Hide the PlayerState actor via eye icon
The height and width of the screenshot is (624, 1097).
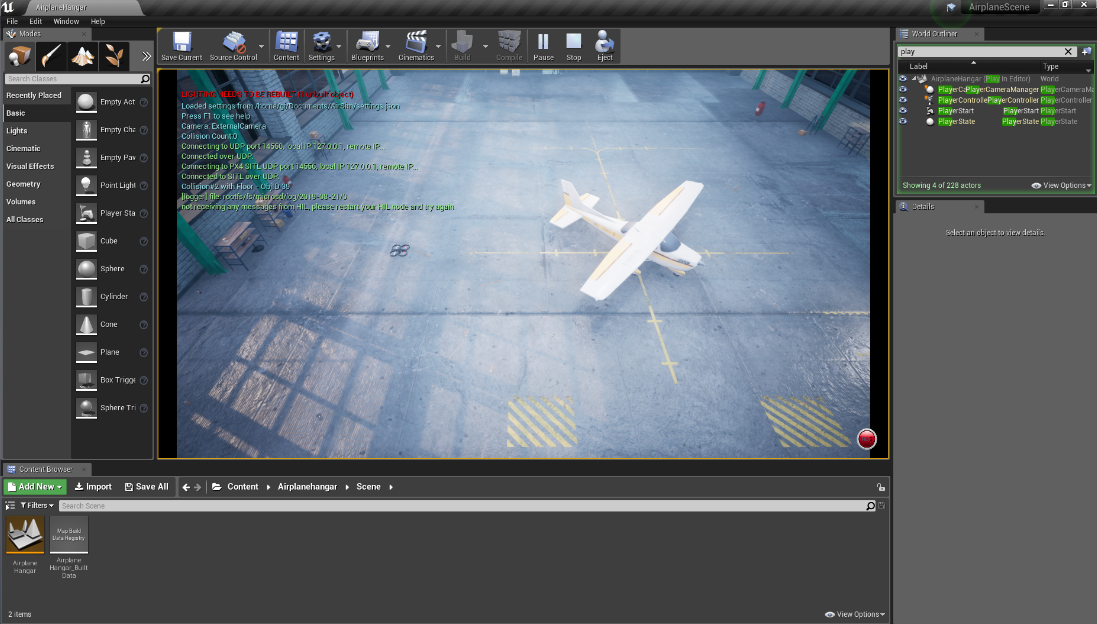(x=903, y=122)
